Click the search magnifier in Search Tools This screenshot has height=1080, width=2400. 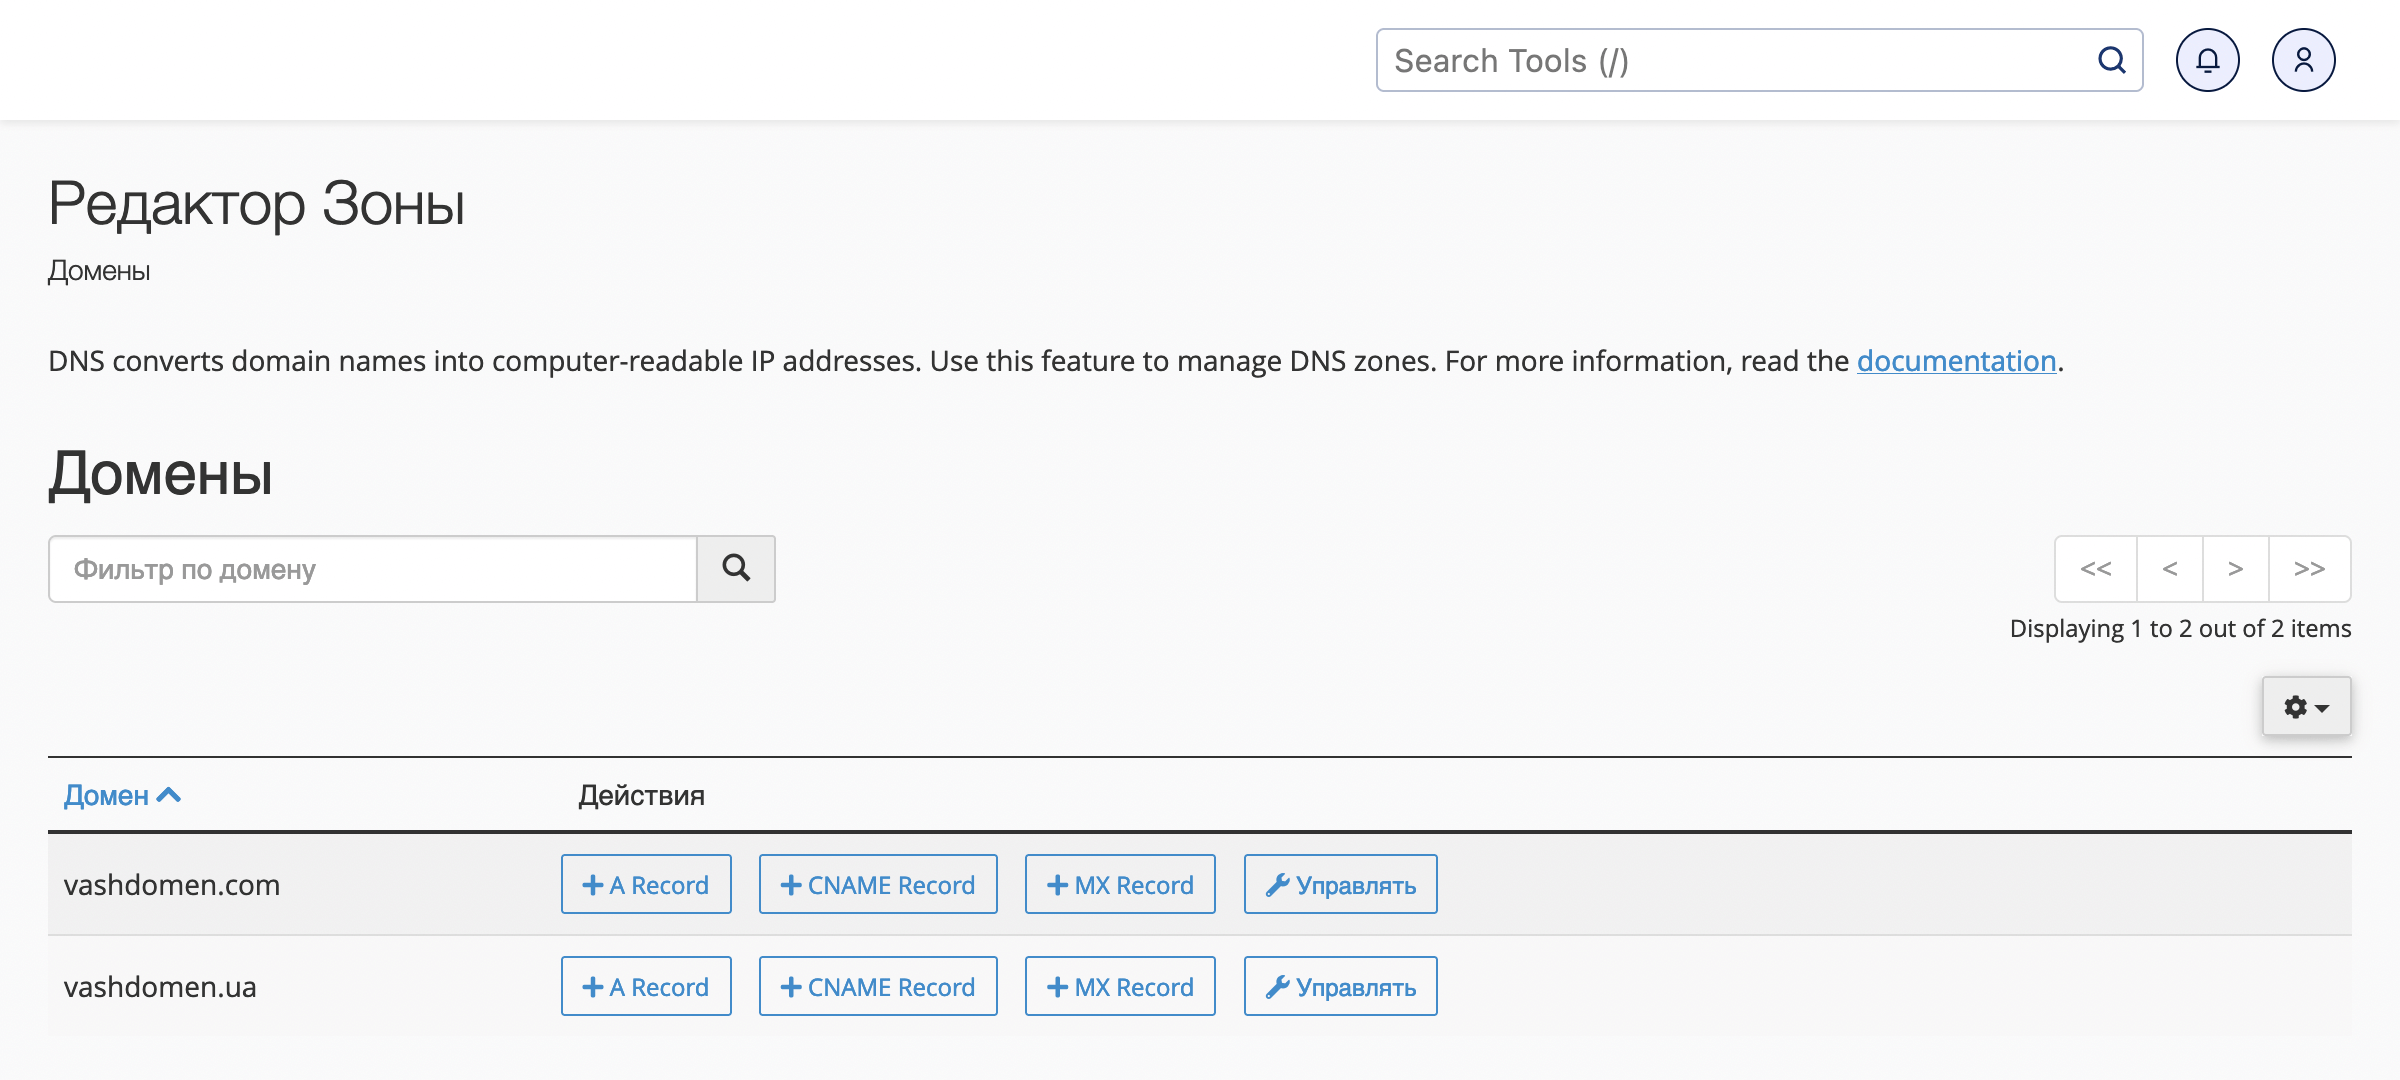coord(2111,60)
